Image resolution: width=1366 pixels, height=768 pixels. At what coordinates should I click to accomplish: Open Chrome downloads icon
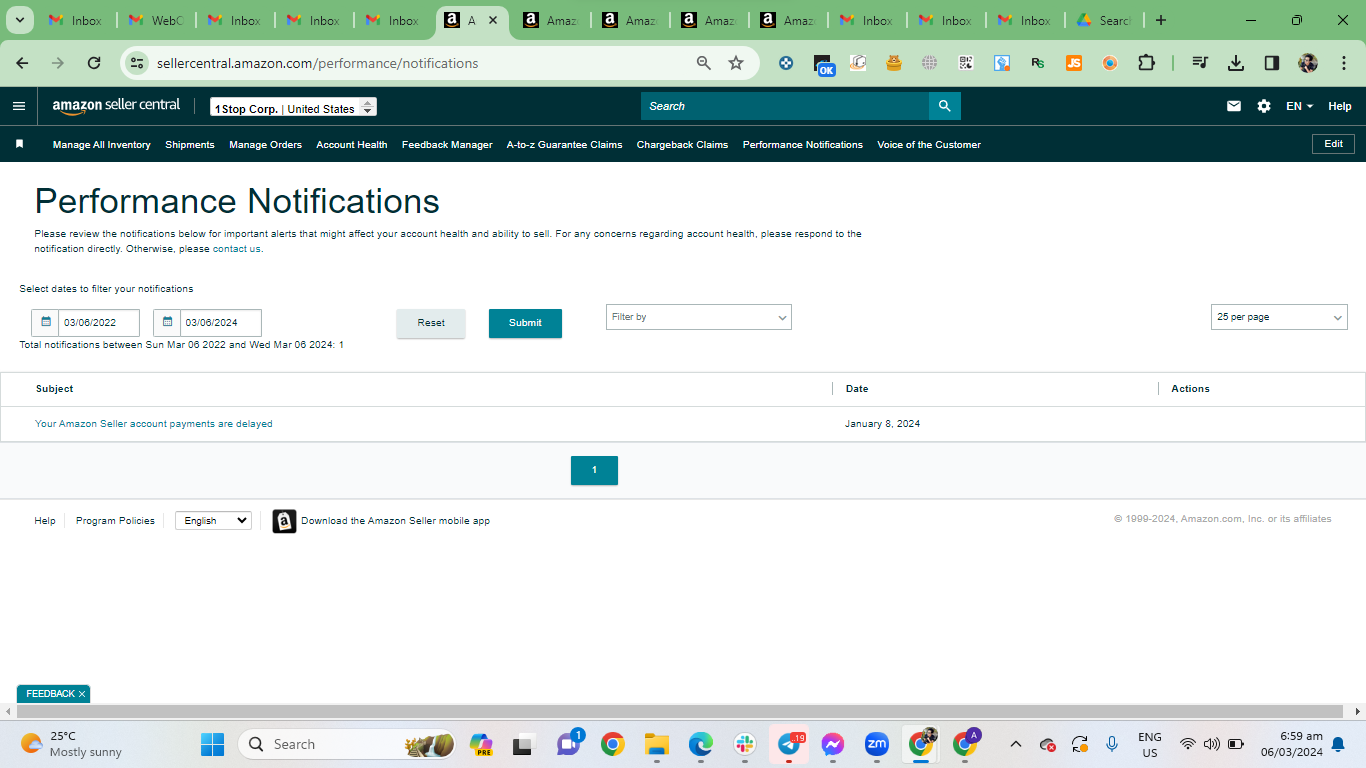click(x=1236, y=63)
